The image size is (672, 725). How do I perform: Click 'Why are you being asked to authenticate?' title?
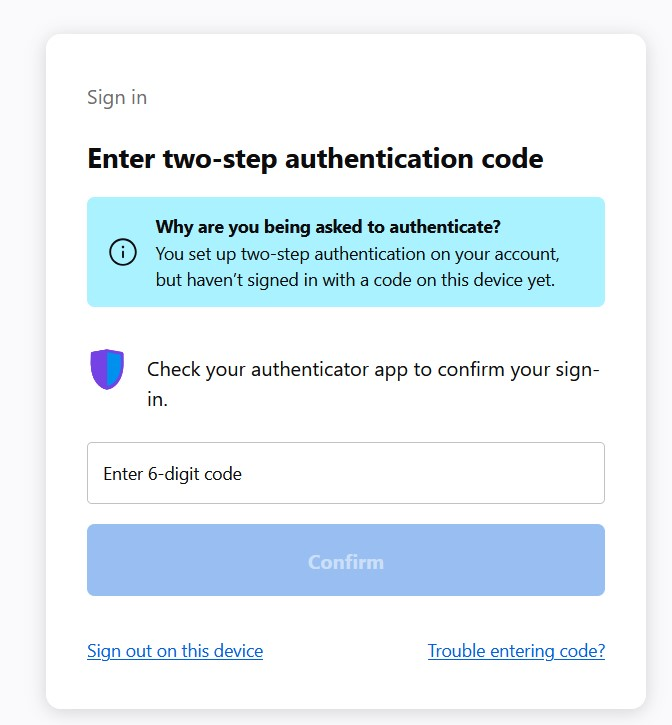[x=328, y=226]
